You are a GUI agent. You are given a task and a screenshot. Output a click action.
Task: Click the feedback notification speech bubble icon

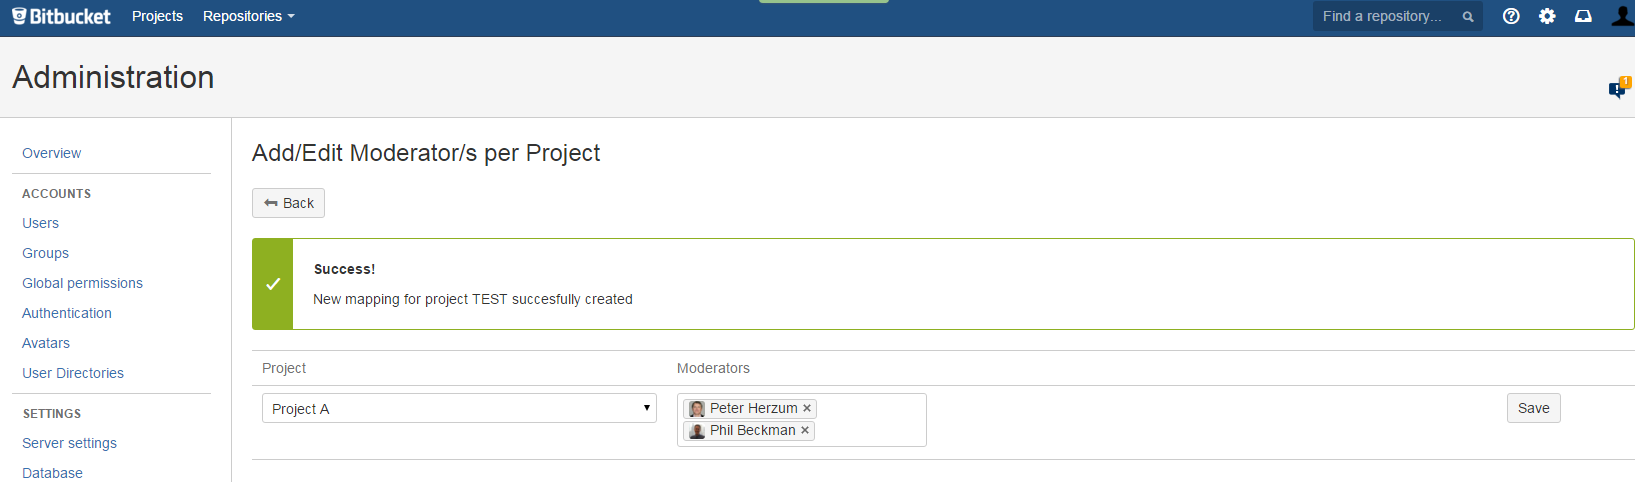(x=1618, y=89)
